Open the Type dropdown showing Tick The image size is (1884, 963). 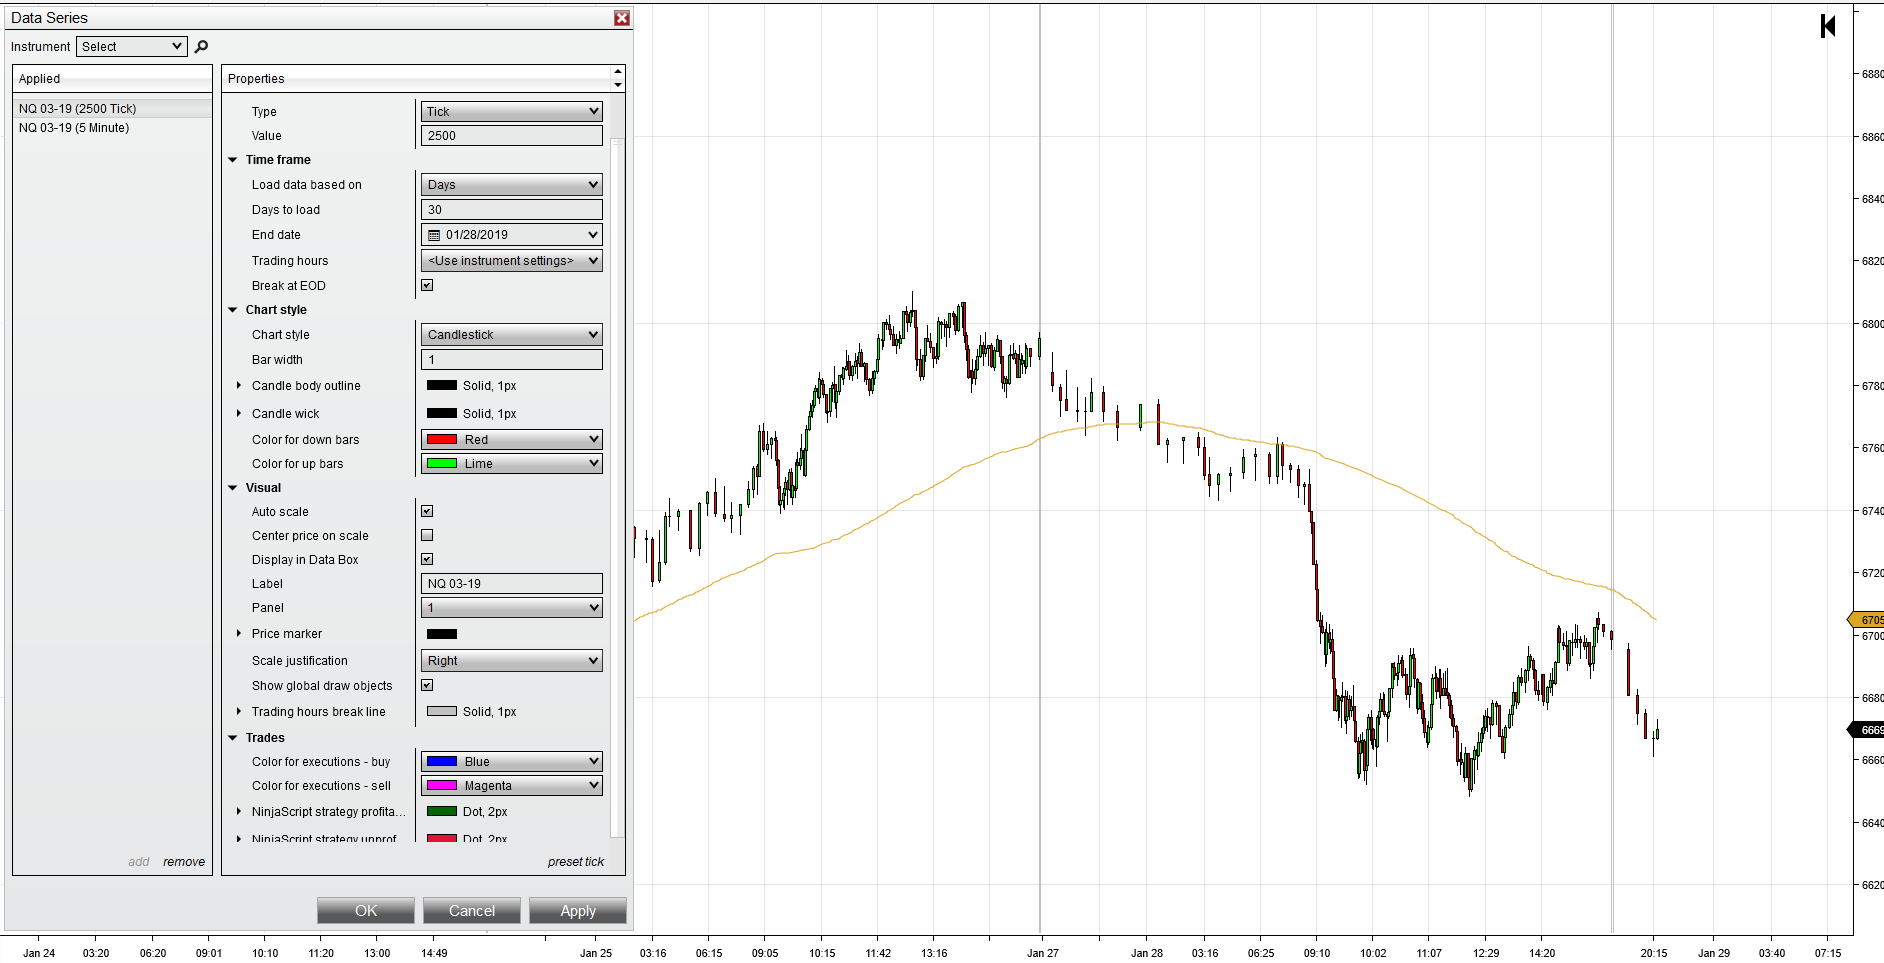point(512,111)
